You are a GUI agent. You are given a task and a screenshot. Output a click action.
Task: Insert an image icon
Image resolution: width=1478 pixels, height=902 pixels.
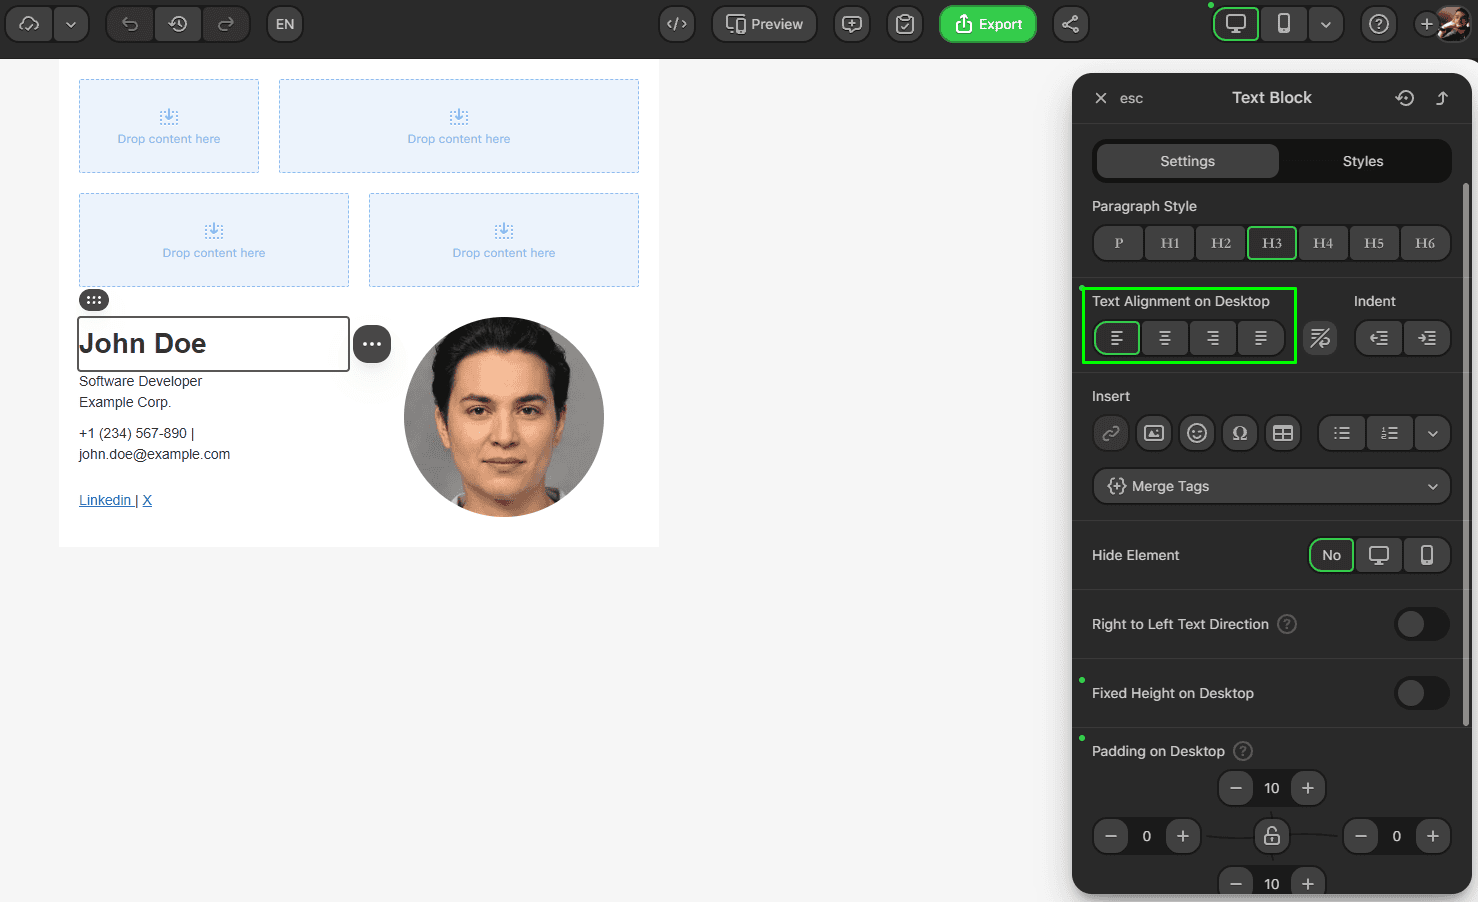(1154, 433)
